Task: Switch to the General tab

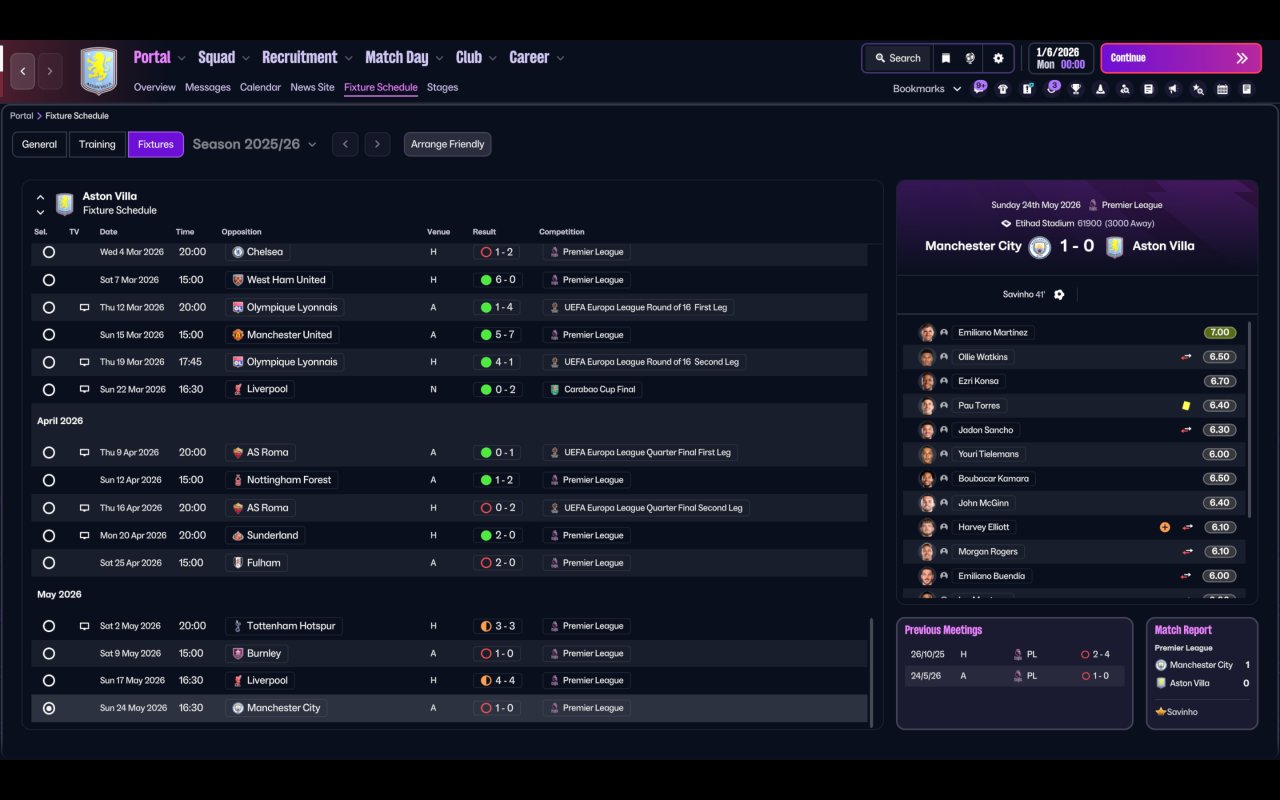Action: pos(40,144)
